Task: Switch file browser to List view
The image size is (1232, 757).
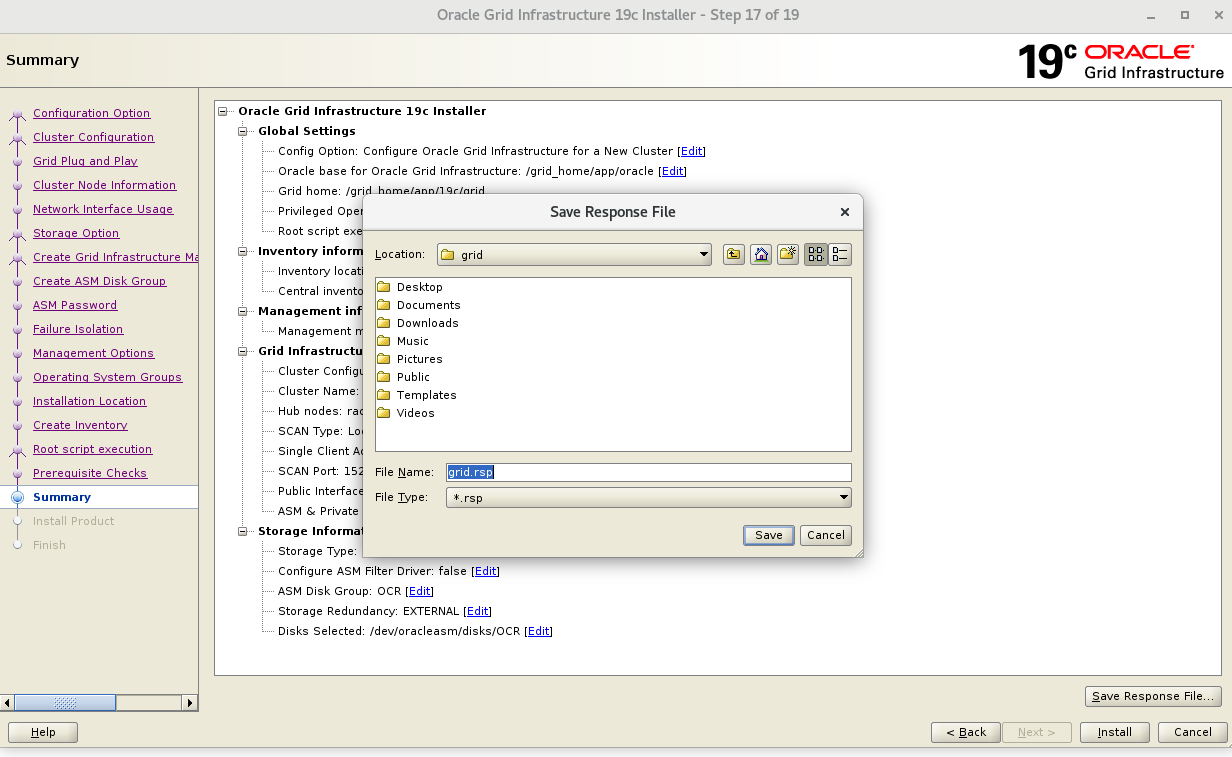Action: click(x=816, y=255)
